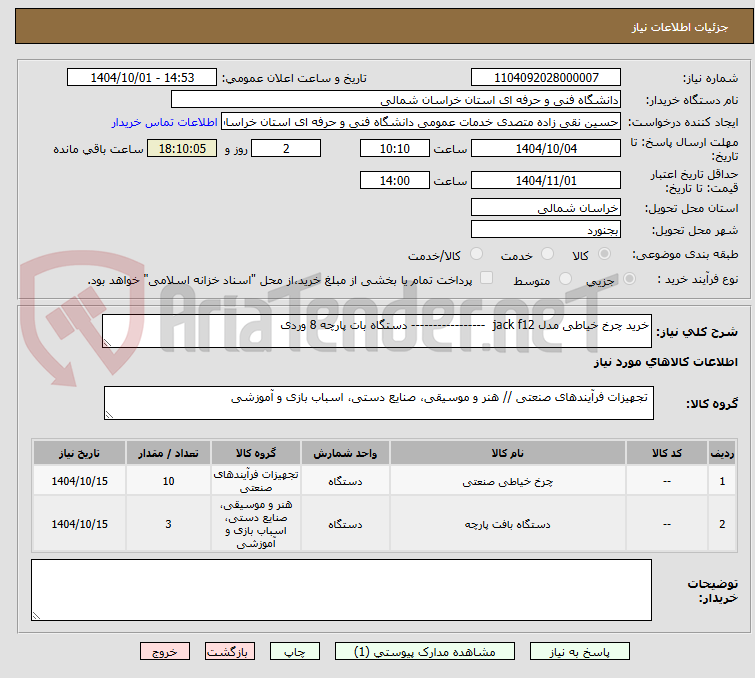Click the quantity cell showing 10

(x=168, y=481)
